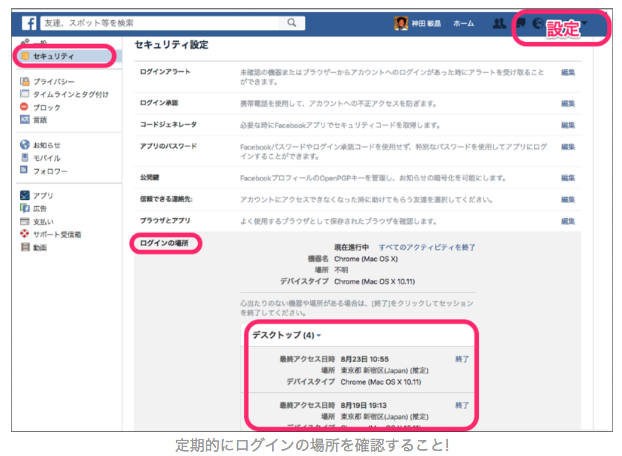Image resolution: width=622 pixels, height=456 pixels.
Task: Click the film icon beside 動画
Action: (25, 247)
